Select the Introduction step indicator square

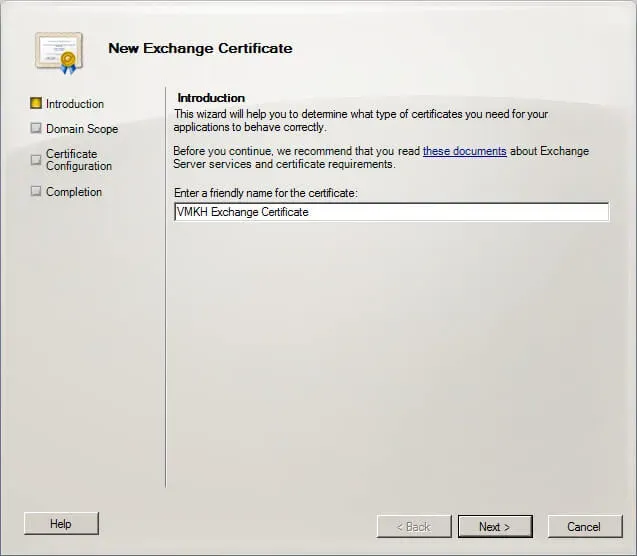click(x=36, y=103)
